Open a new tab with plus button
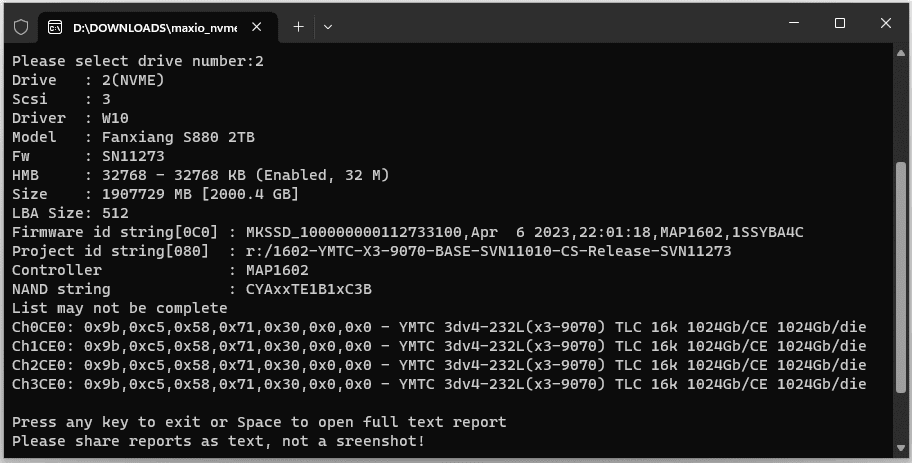This screenshot has width=912, height=463. (x=298, y=27)
